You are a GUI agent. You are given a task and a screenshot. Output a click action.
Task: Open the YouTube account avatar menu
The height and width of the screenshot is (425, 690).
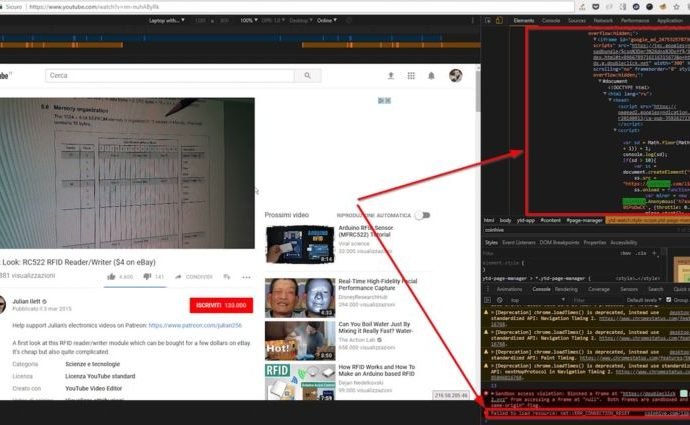tap(455, 76)
